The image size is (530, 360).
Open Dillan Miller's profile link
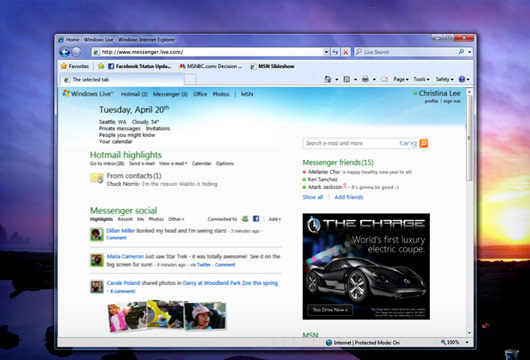pyautogui.click(x=121, y=231)
